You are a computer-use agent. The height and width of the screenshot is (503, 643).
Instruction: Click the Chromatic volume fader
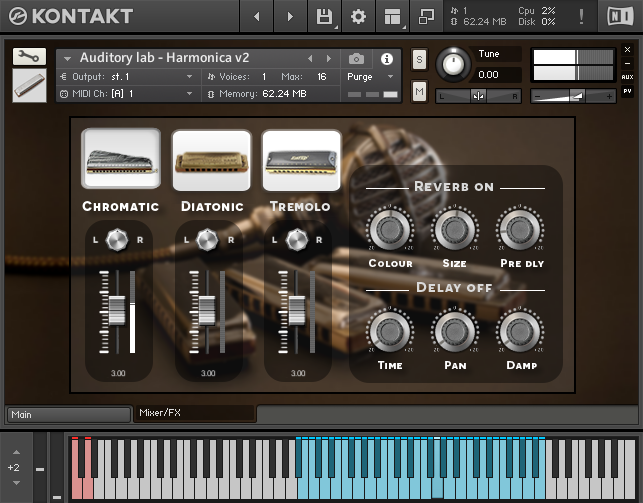click(x=117, y=310)
